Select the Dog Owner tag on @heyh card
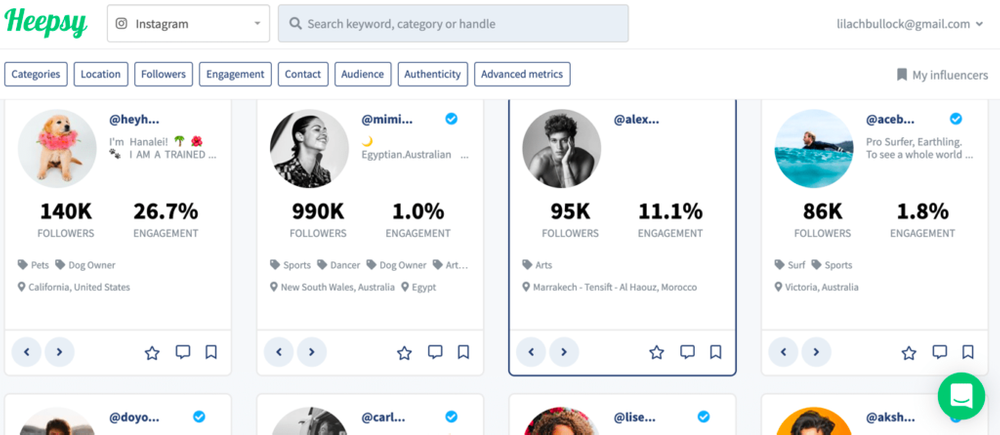Image resolution: width=1000 pixels, height=435 pixels. (85, 265)
